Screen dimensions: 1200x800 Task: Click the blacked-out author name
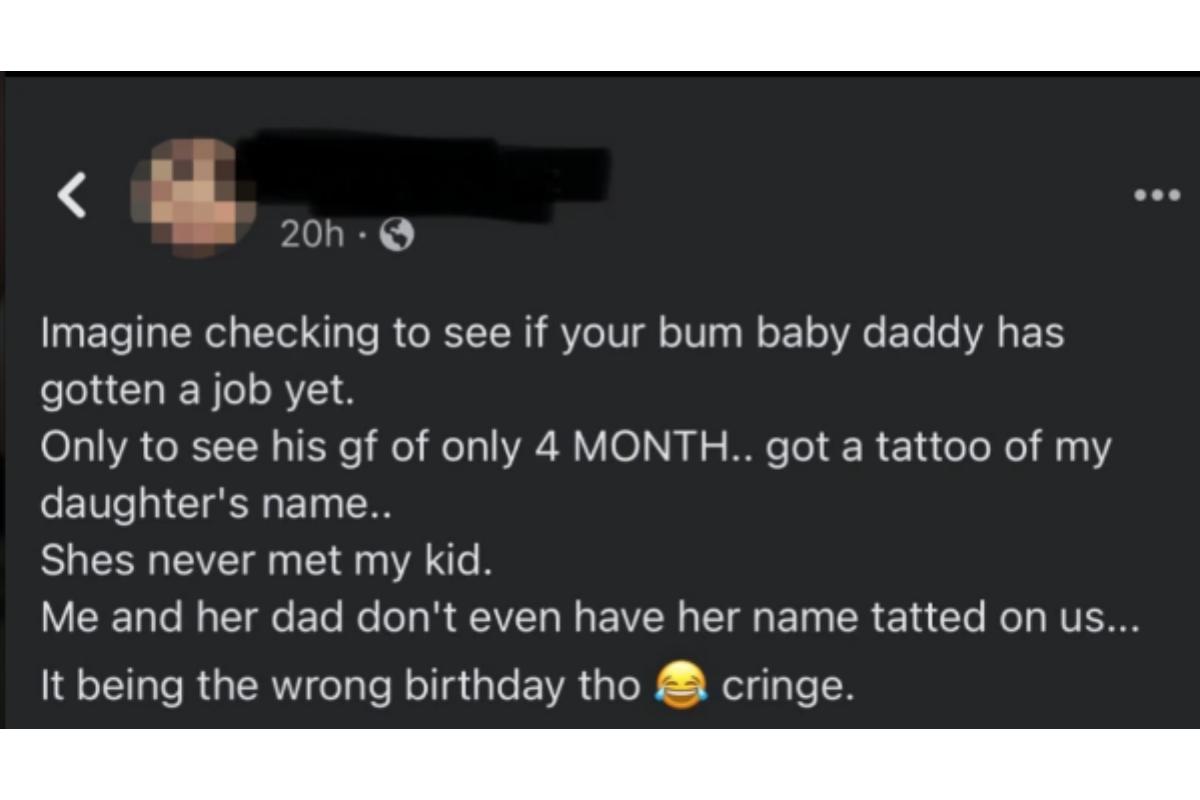(428, 182)
